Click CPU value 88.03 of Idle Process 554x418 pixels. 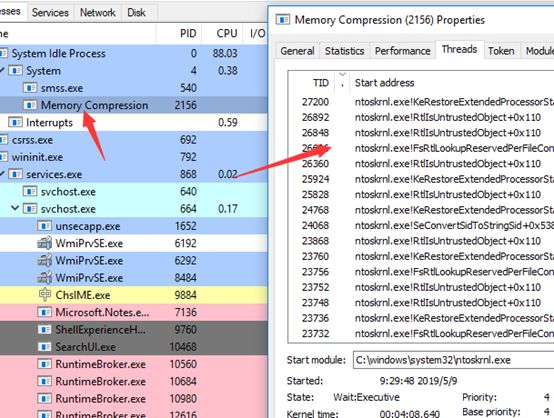click(225, 54)
